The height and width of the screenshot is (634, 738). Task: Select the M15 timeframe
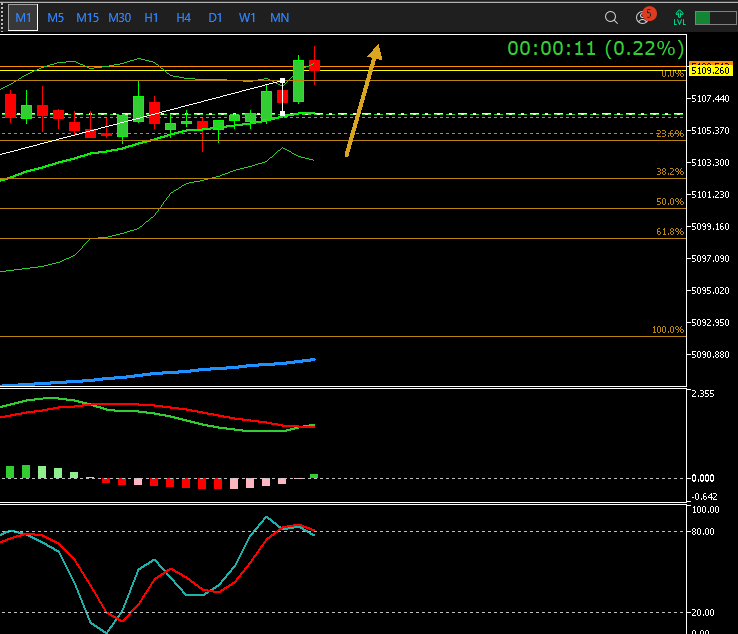pyautogui.click(x=87, y=18)
